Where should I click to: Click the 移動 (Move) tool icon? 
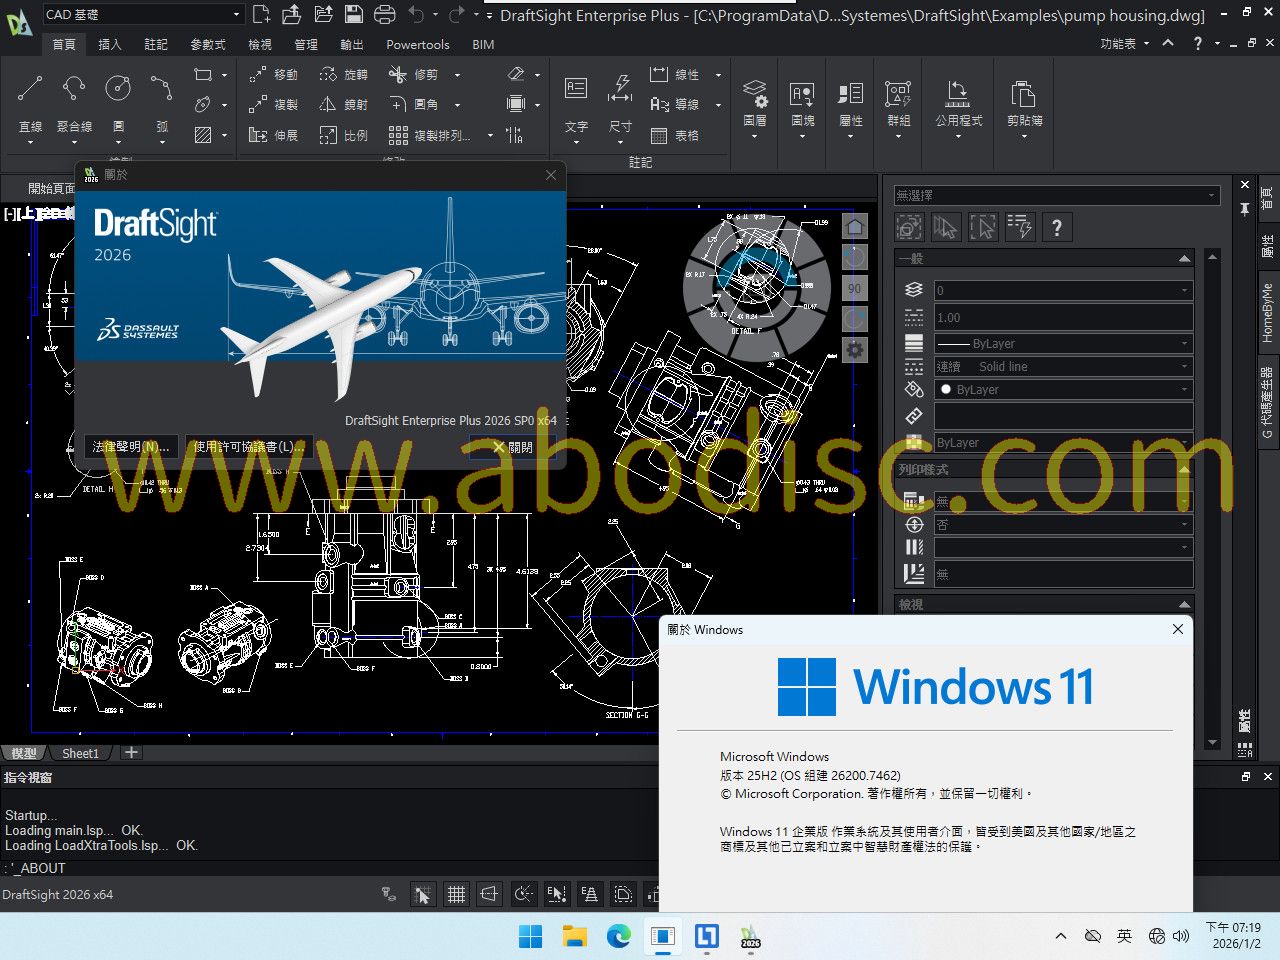click(x=258, y=75)
